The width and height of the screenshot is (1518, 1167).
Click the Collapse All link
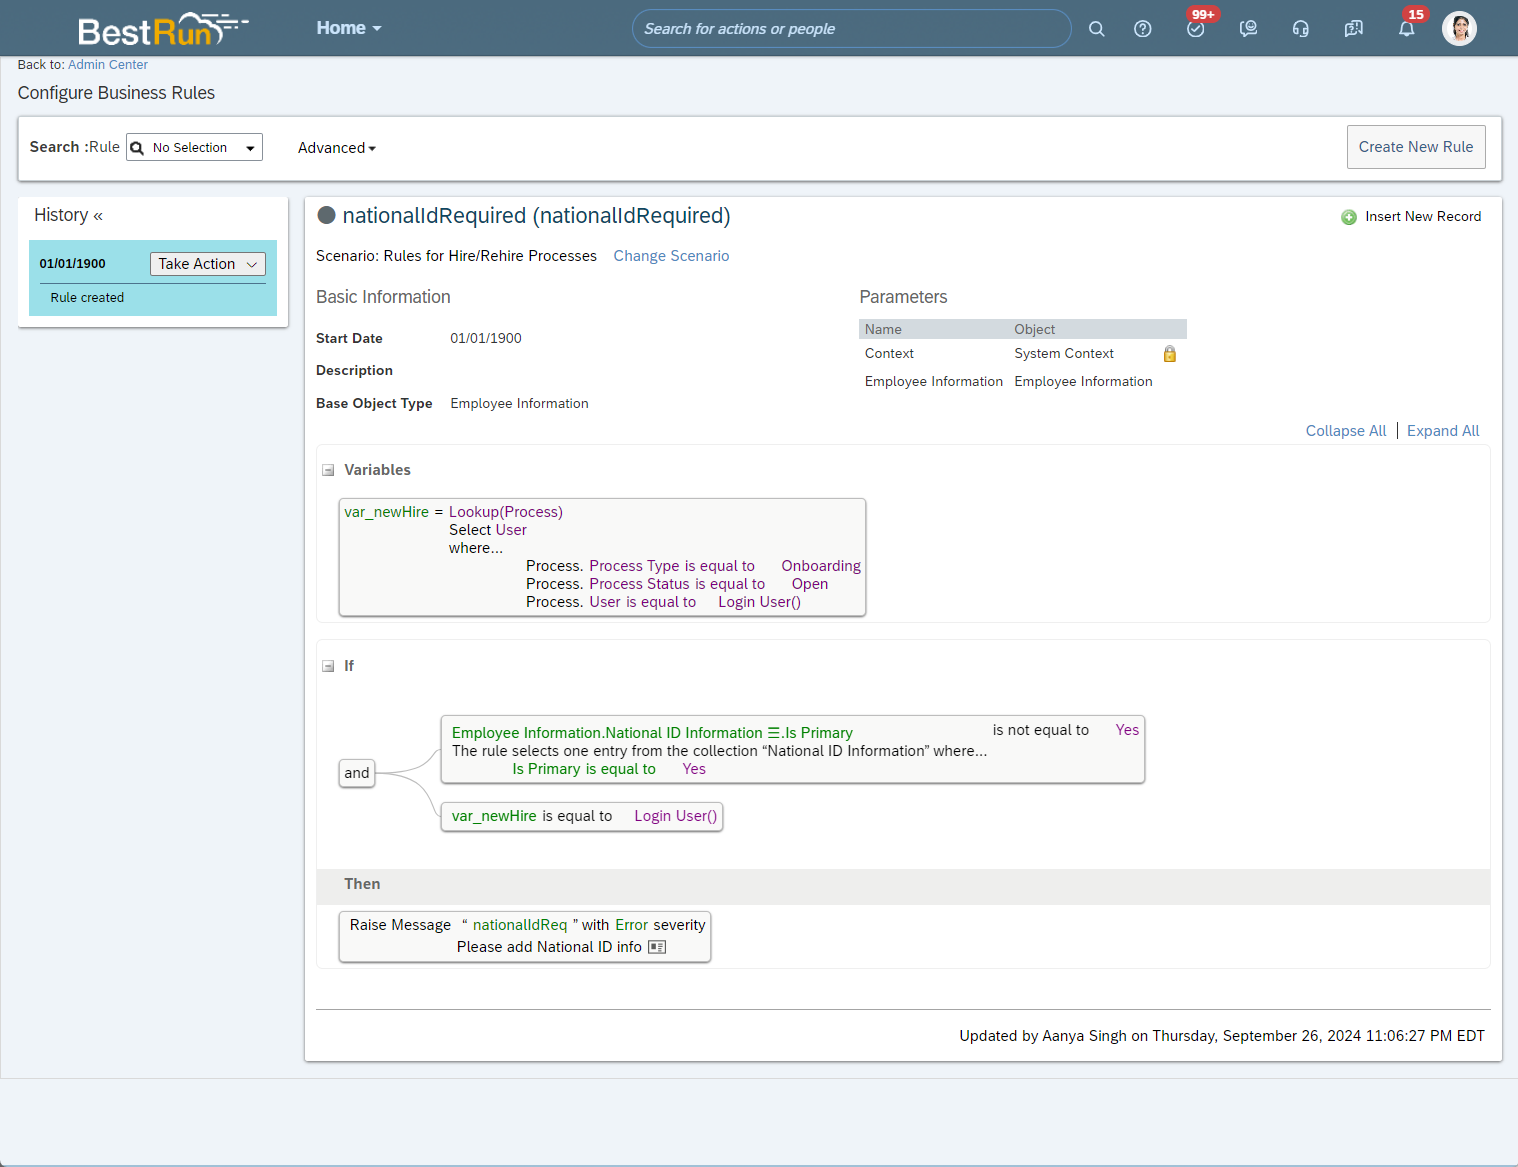click(x=1346, y=431)
